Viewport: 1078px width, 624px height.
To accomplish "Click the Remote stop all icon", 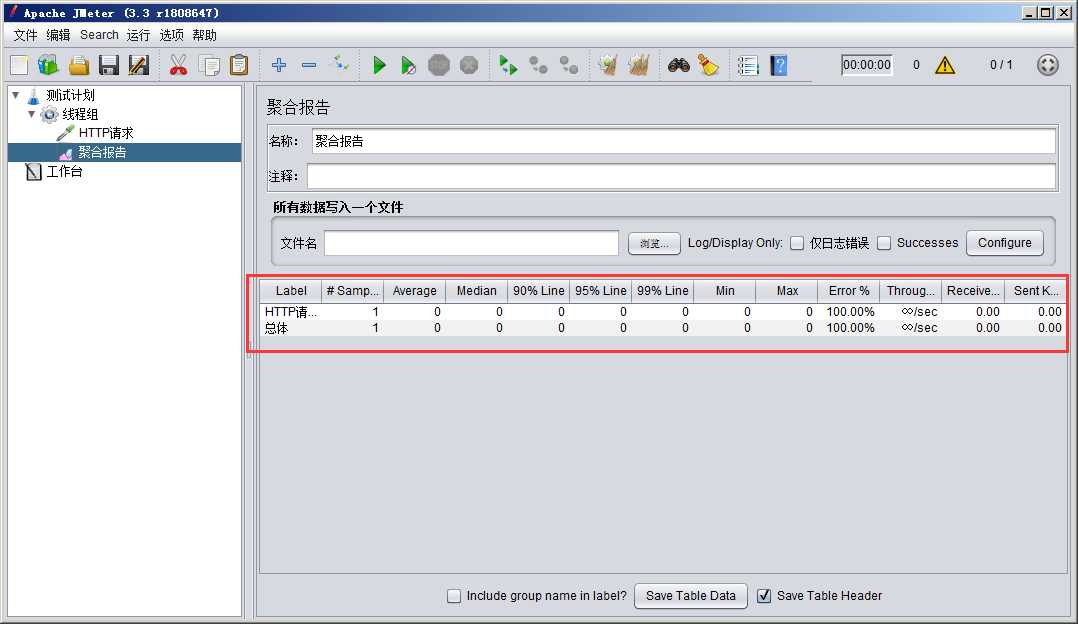I will tap(538, 65).
